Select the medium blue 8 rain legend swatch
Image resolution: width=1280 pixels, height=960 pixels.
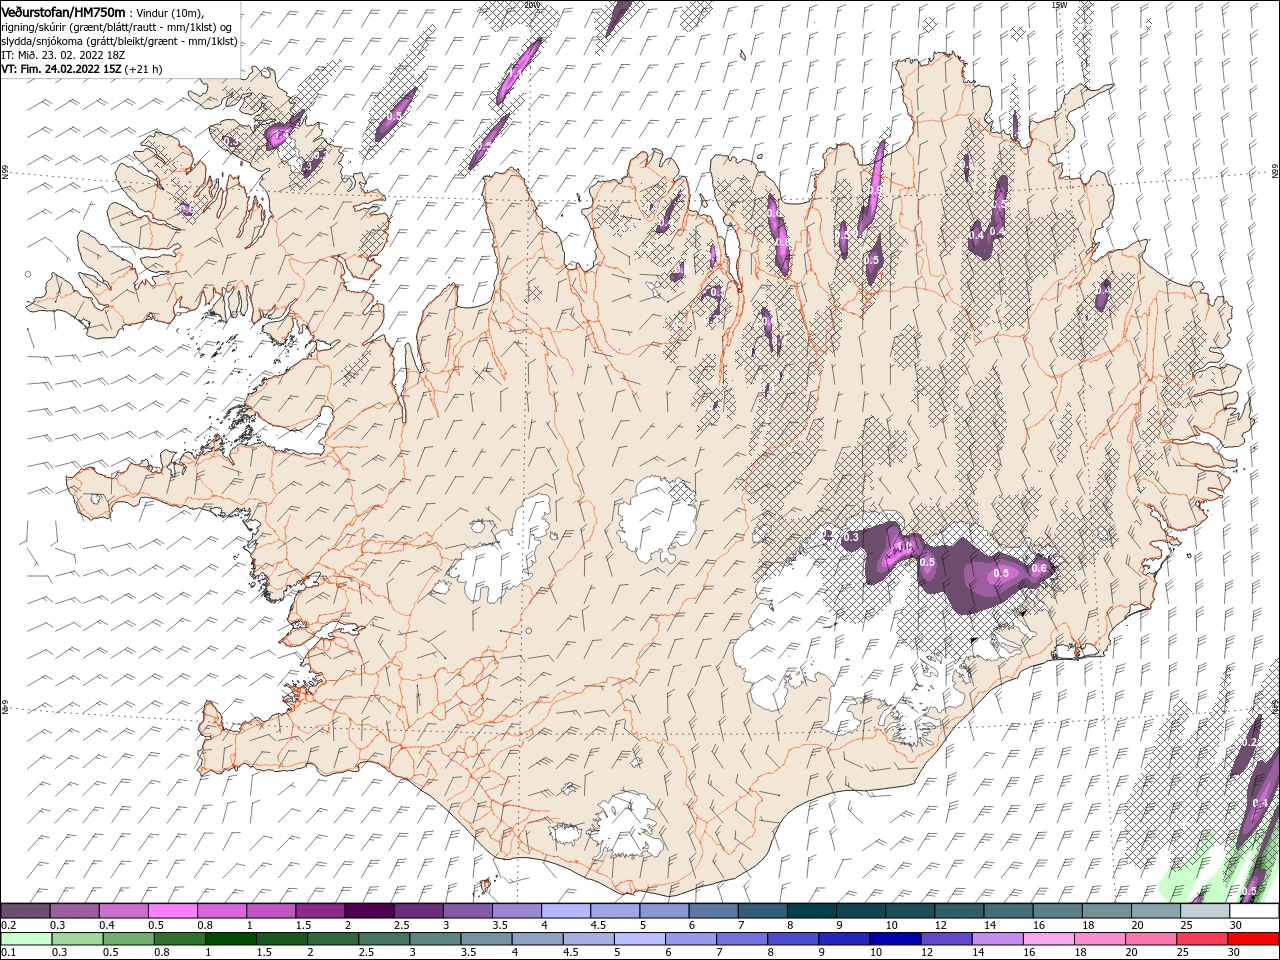(x=793, y=939)
